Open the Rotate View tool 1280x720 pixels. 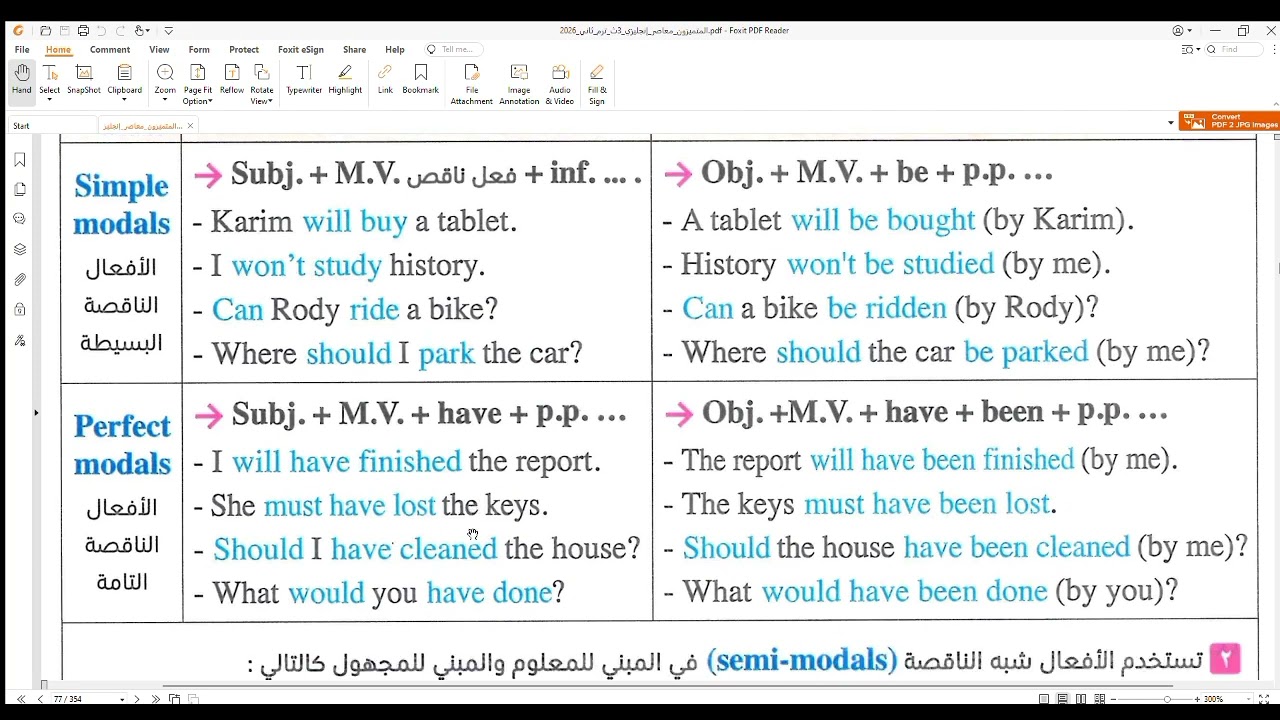click(x=262, y=84)
